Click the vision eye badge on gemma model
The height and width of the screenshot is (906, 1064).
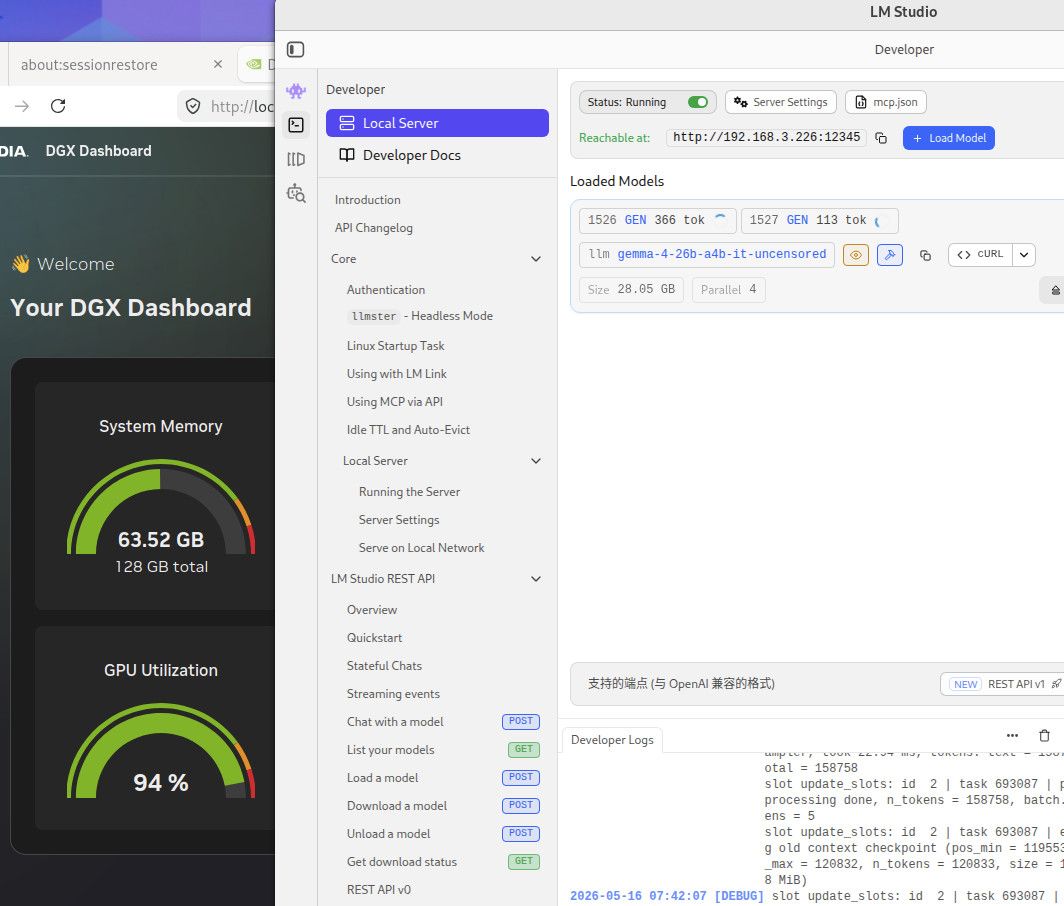click(856, 255)
